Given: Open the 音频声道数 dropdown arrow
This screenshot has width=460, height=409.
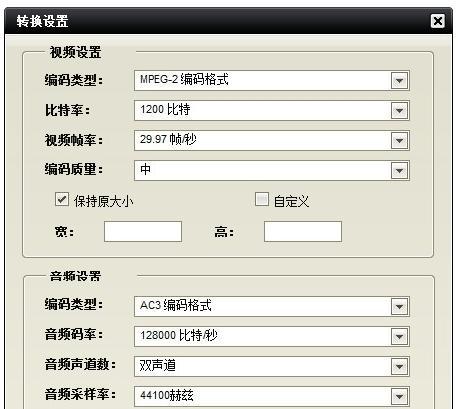Looking at the screenshot, I should (399, 367).
